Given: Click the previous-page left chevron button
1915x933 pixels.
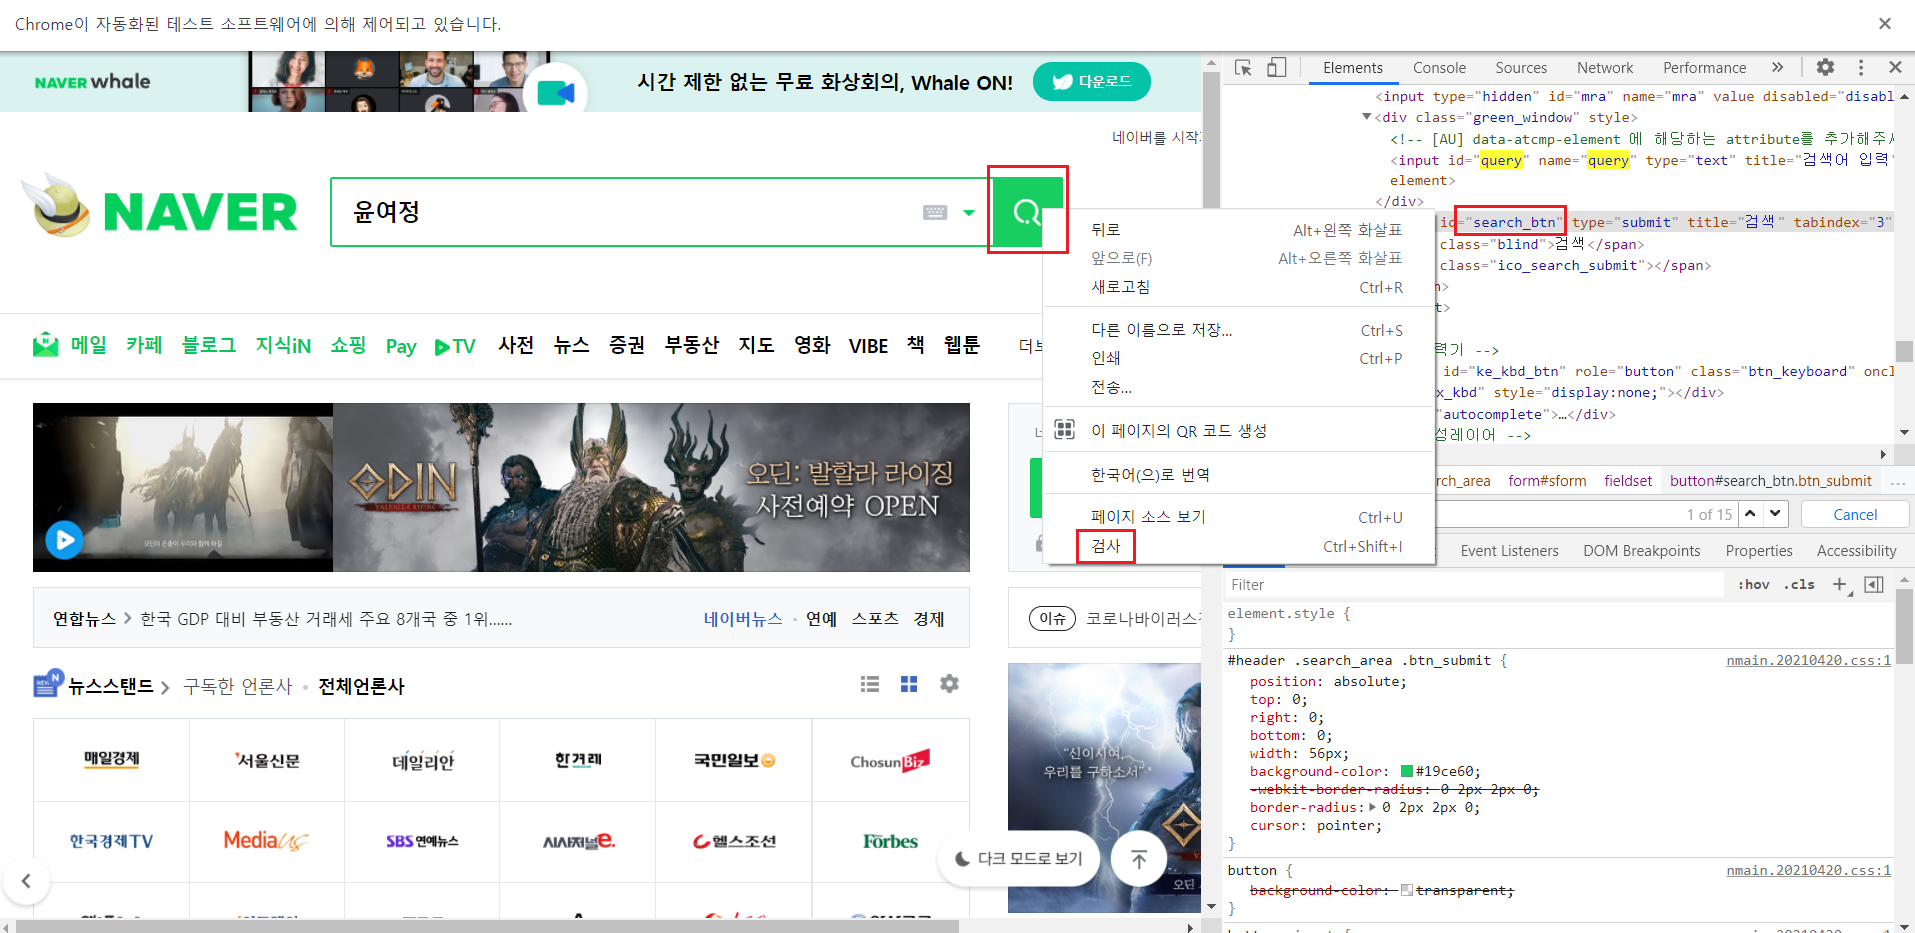Looking at the screenshot, I should (x=26, y=881).
